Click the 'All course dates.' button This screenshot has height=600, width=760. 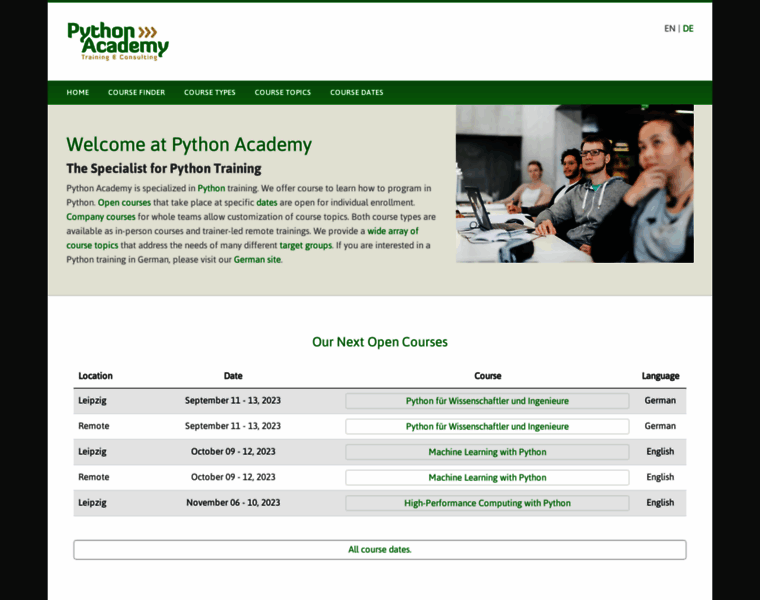[380, 550]
